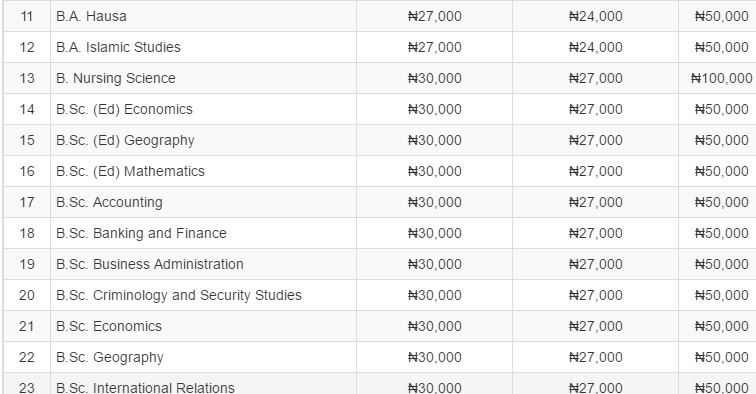Select B.Sc. (Ed) Economics cell
756x394 pixels.
click(203, 109)
